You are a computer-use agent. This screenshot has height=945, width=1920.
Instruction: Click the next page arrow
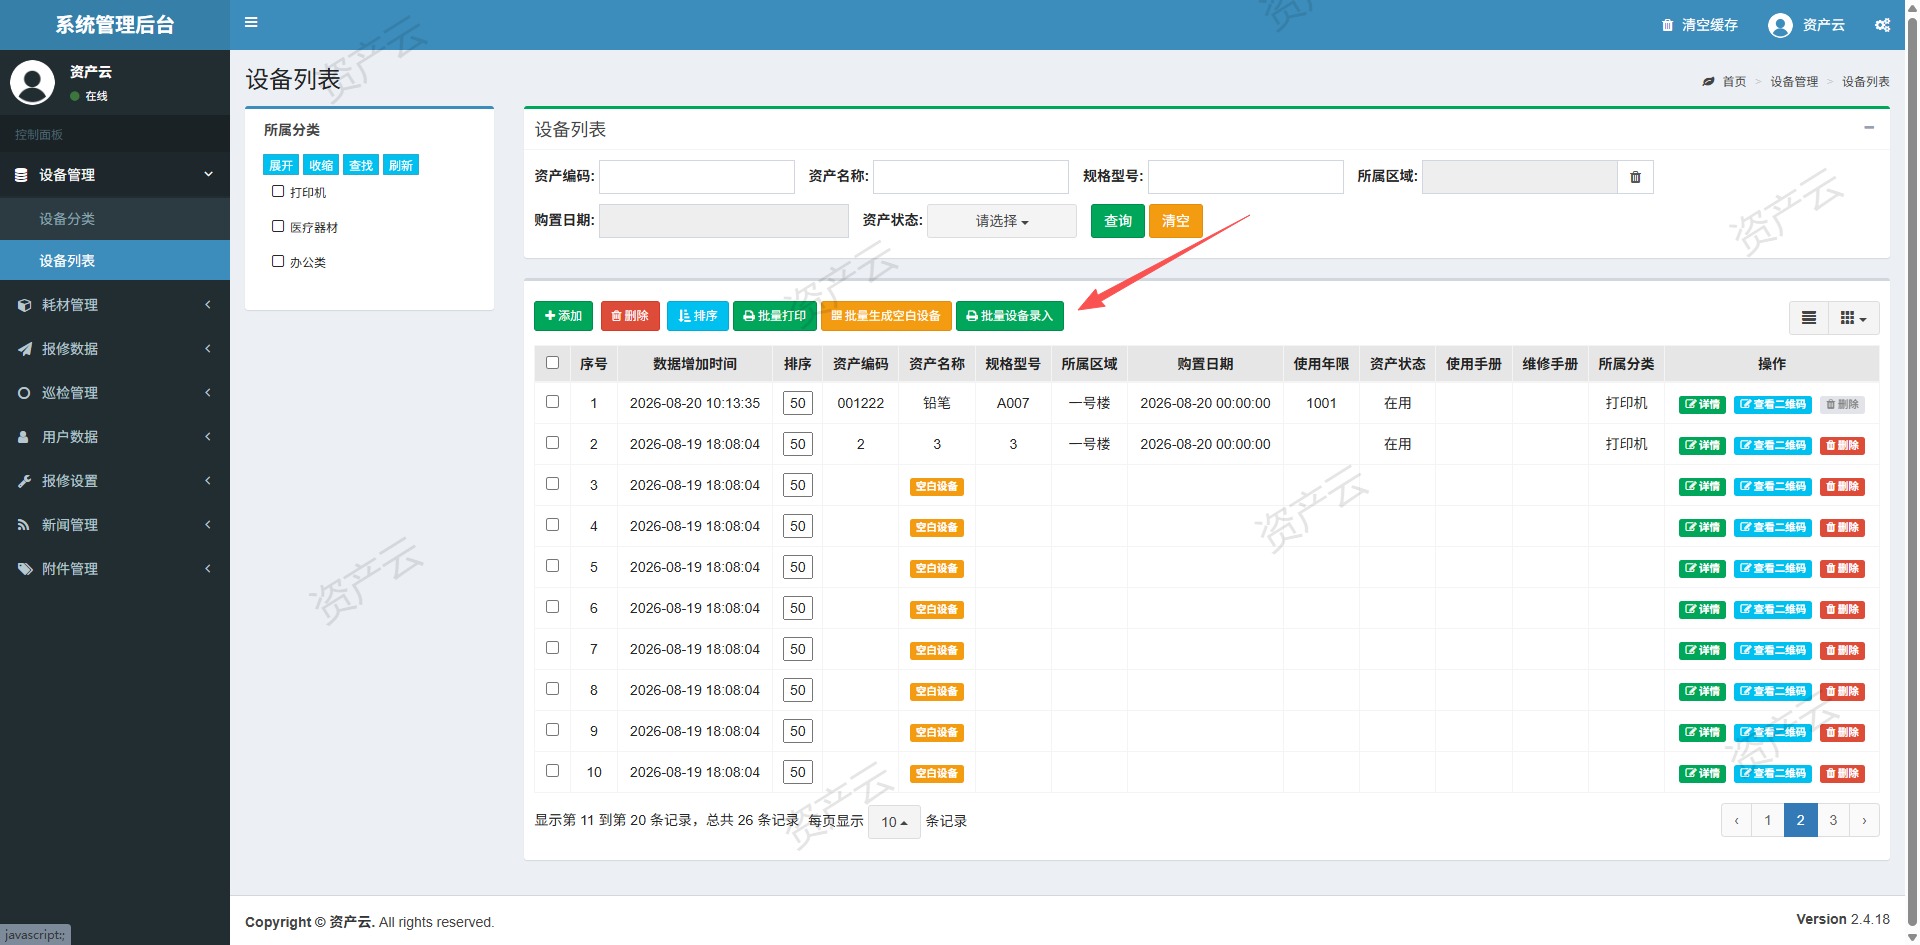[x=1864, y=821]
